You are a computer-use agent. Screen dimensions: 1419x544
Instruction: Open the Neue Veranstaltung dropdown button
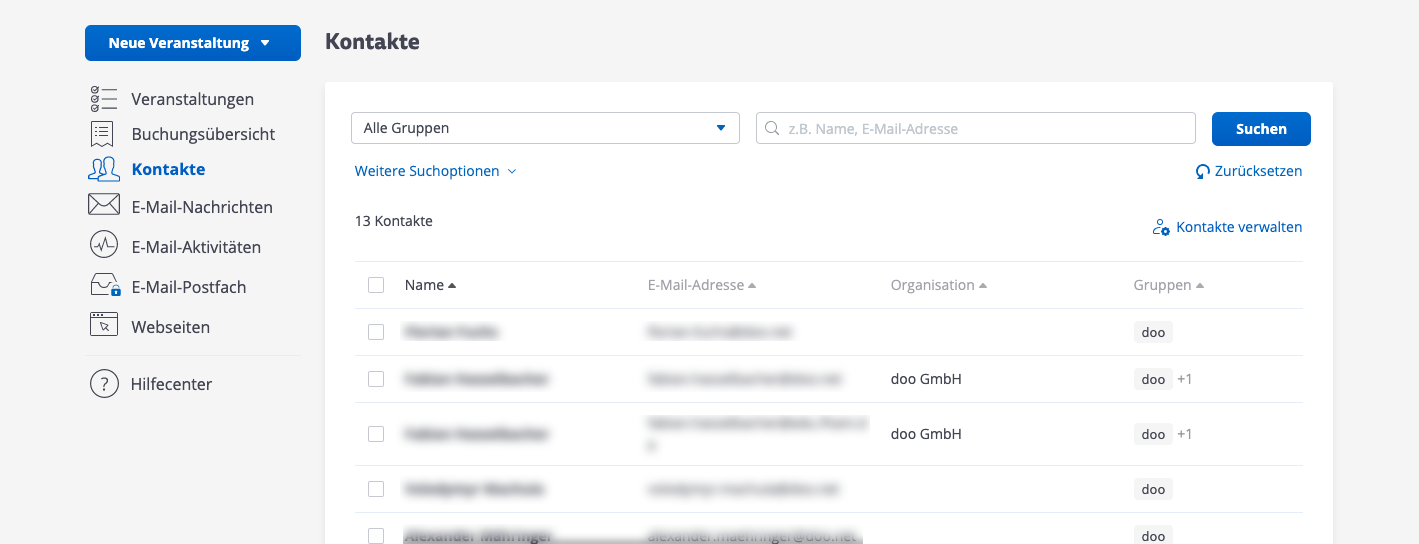[x=192, y=43]
